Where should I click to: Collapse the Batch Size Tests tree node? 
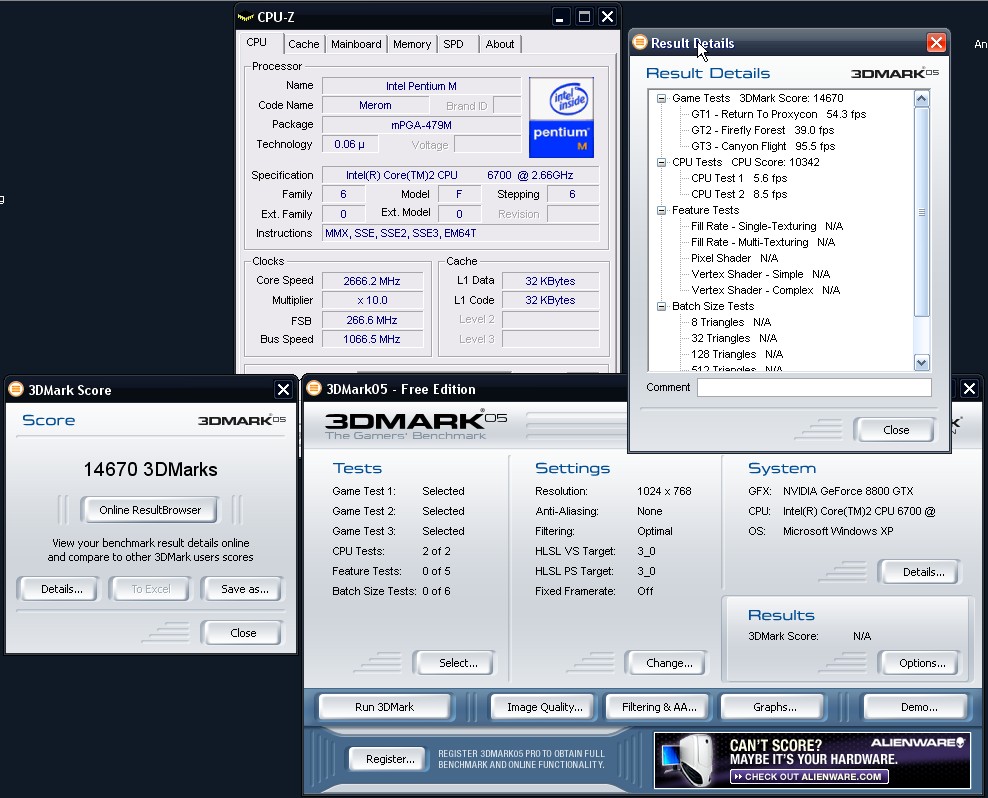click(x=661, y=306)
